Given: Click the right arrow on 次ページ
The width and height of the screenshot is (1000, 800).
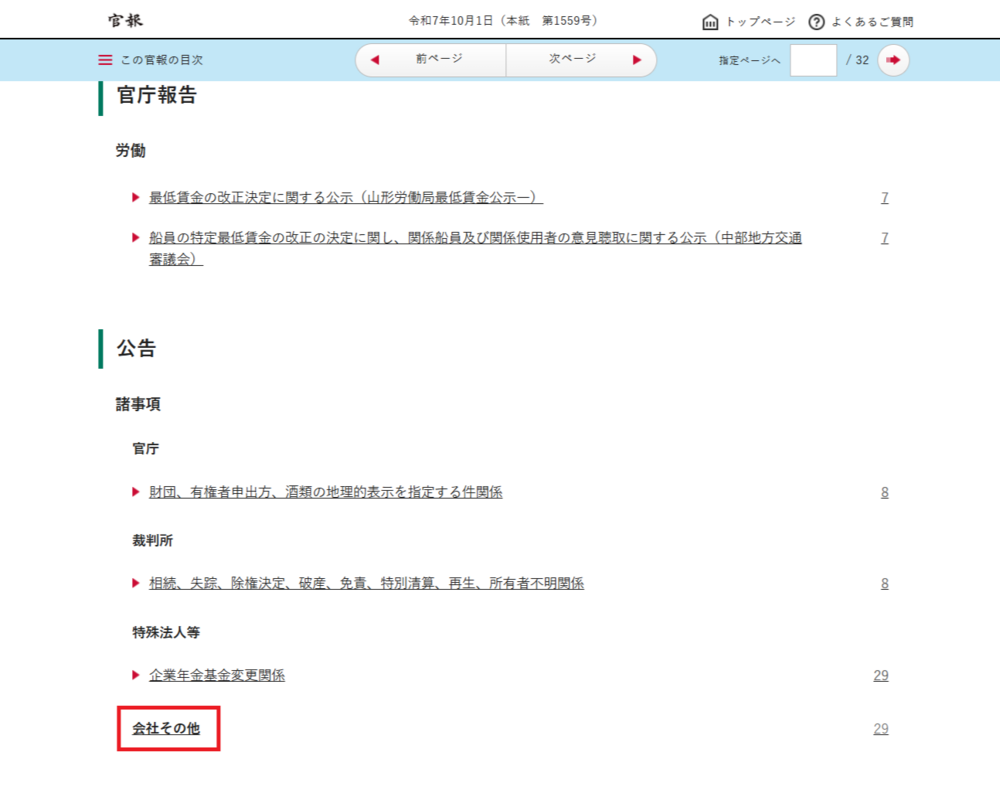Looking at the screenshot, I should pos(636,60).
